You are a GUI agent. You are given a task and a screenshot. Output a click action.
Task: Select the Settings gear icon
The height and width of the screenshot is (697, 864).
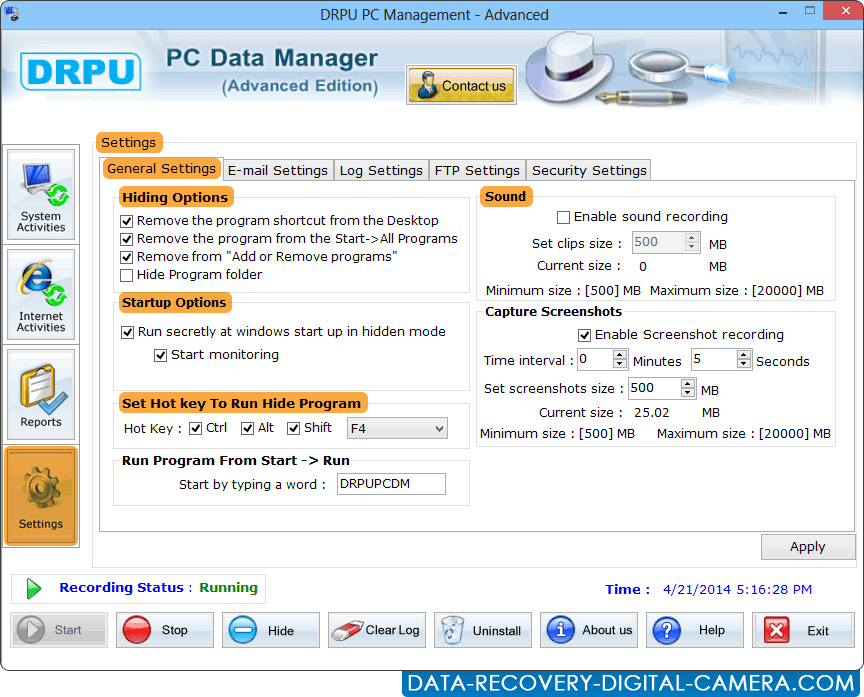click(x=41, y=496)
